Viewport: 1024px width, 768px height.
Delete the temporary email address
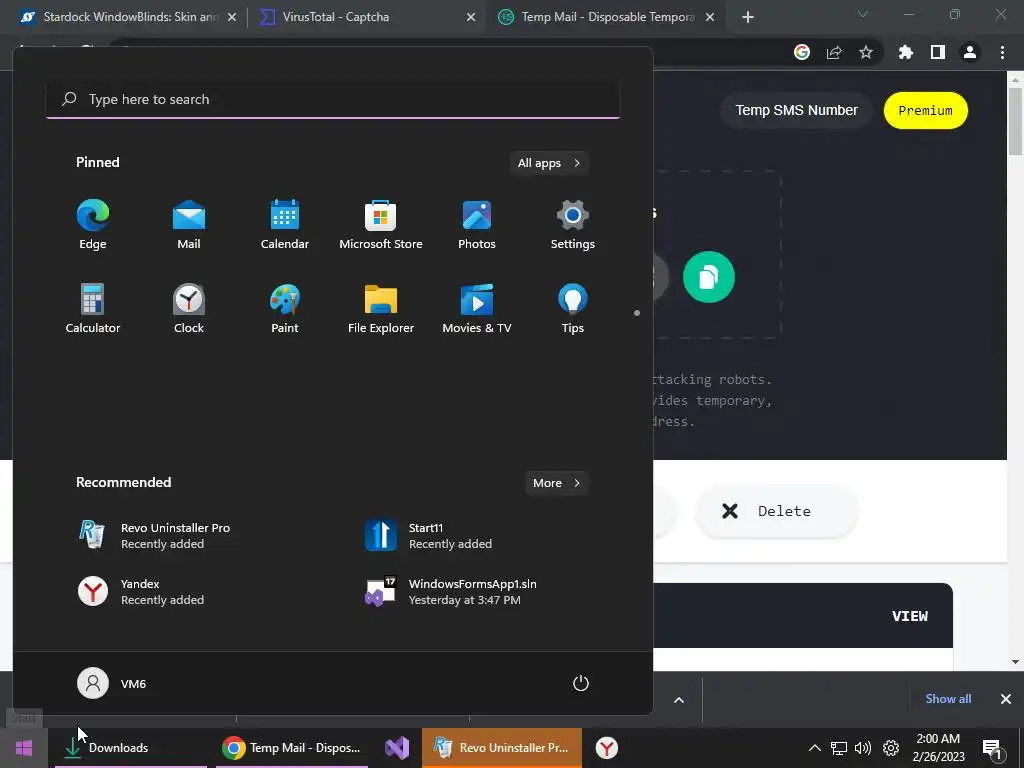776,511
